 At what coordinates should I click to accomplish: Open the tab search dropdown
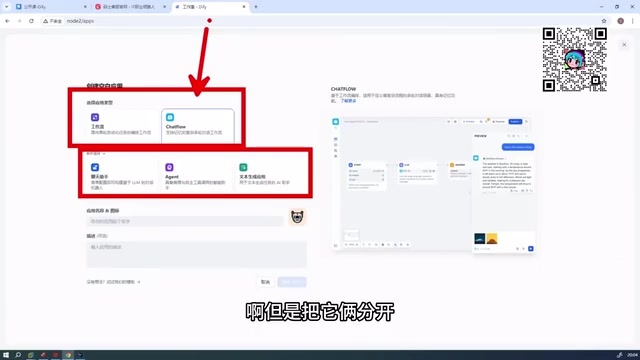[x=6, y=7]
